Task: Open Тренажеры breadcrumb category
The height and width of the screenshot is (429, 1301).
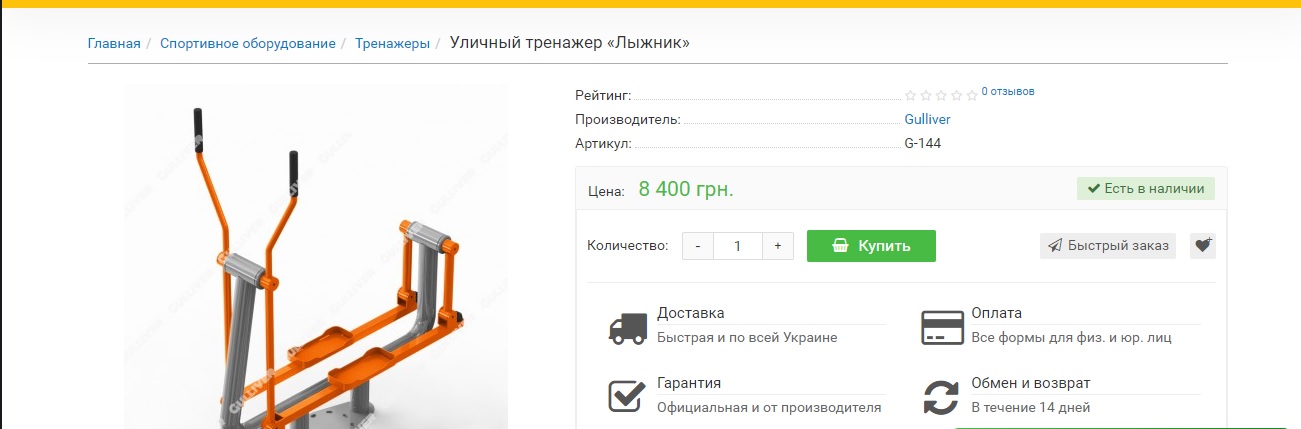Action: [x=392, y=43]
